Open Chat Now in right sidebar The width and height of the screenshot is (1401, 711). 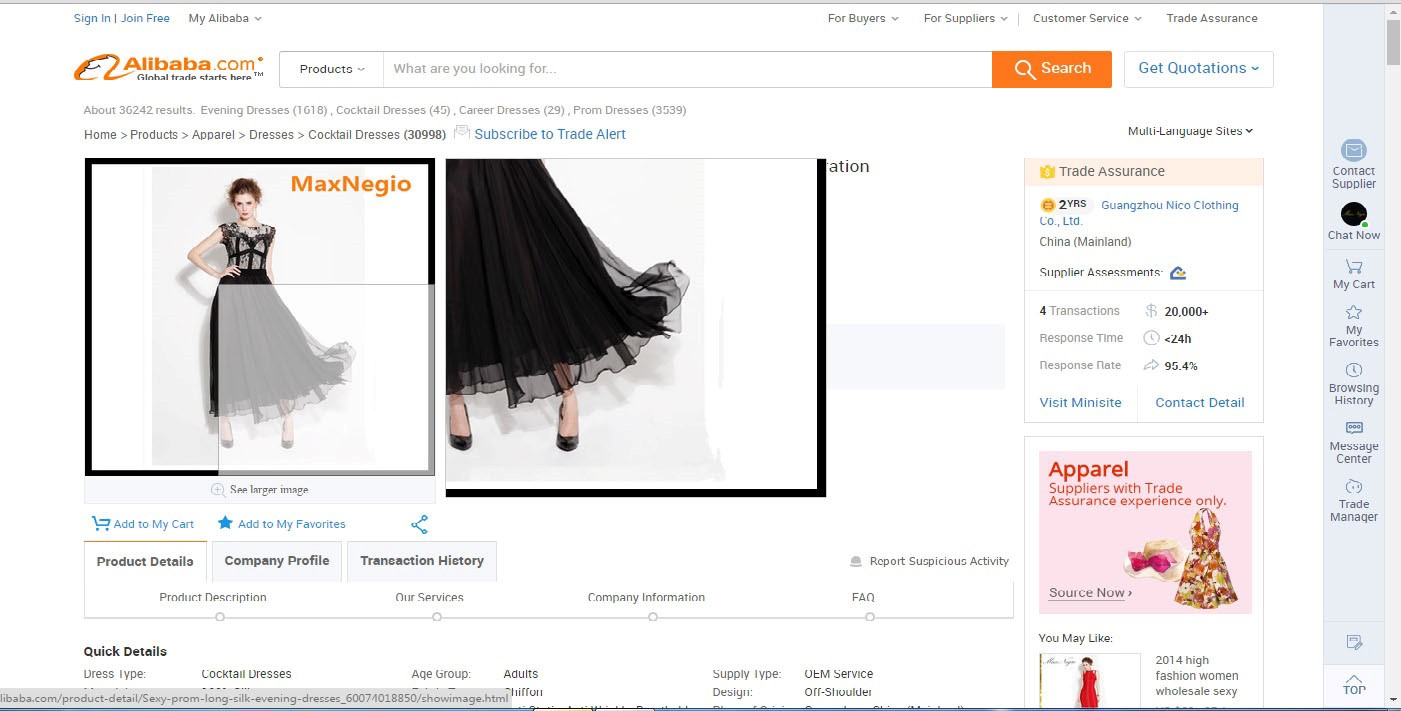pyautogui.click(x=1353, y=215)
